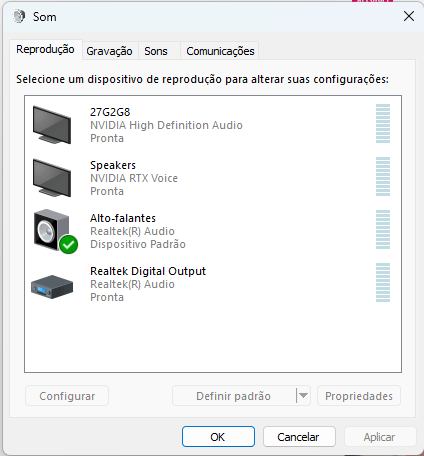Click the OK button
Viewport: 424px width, 456px height.
click(x=218, y=437)
